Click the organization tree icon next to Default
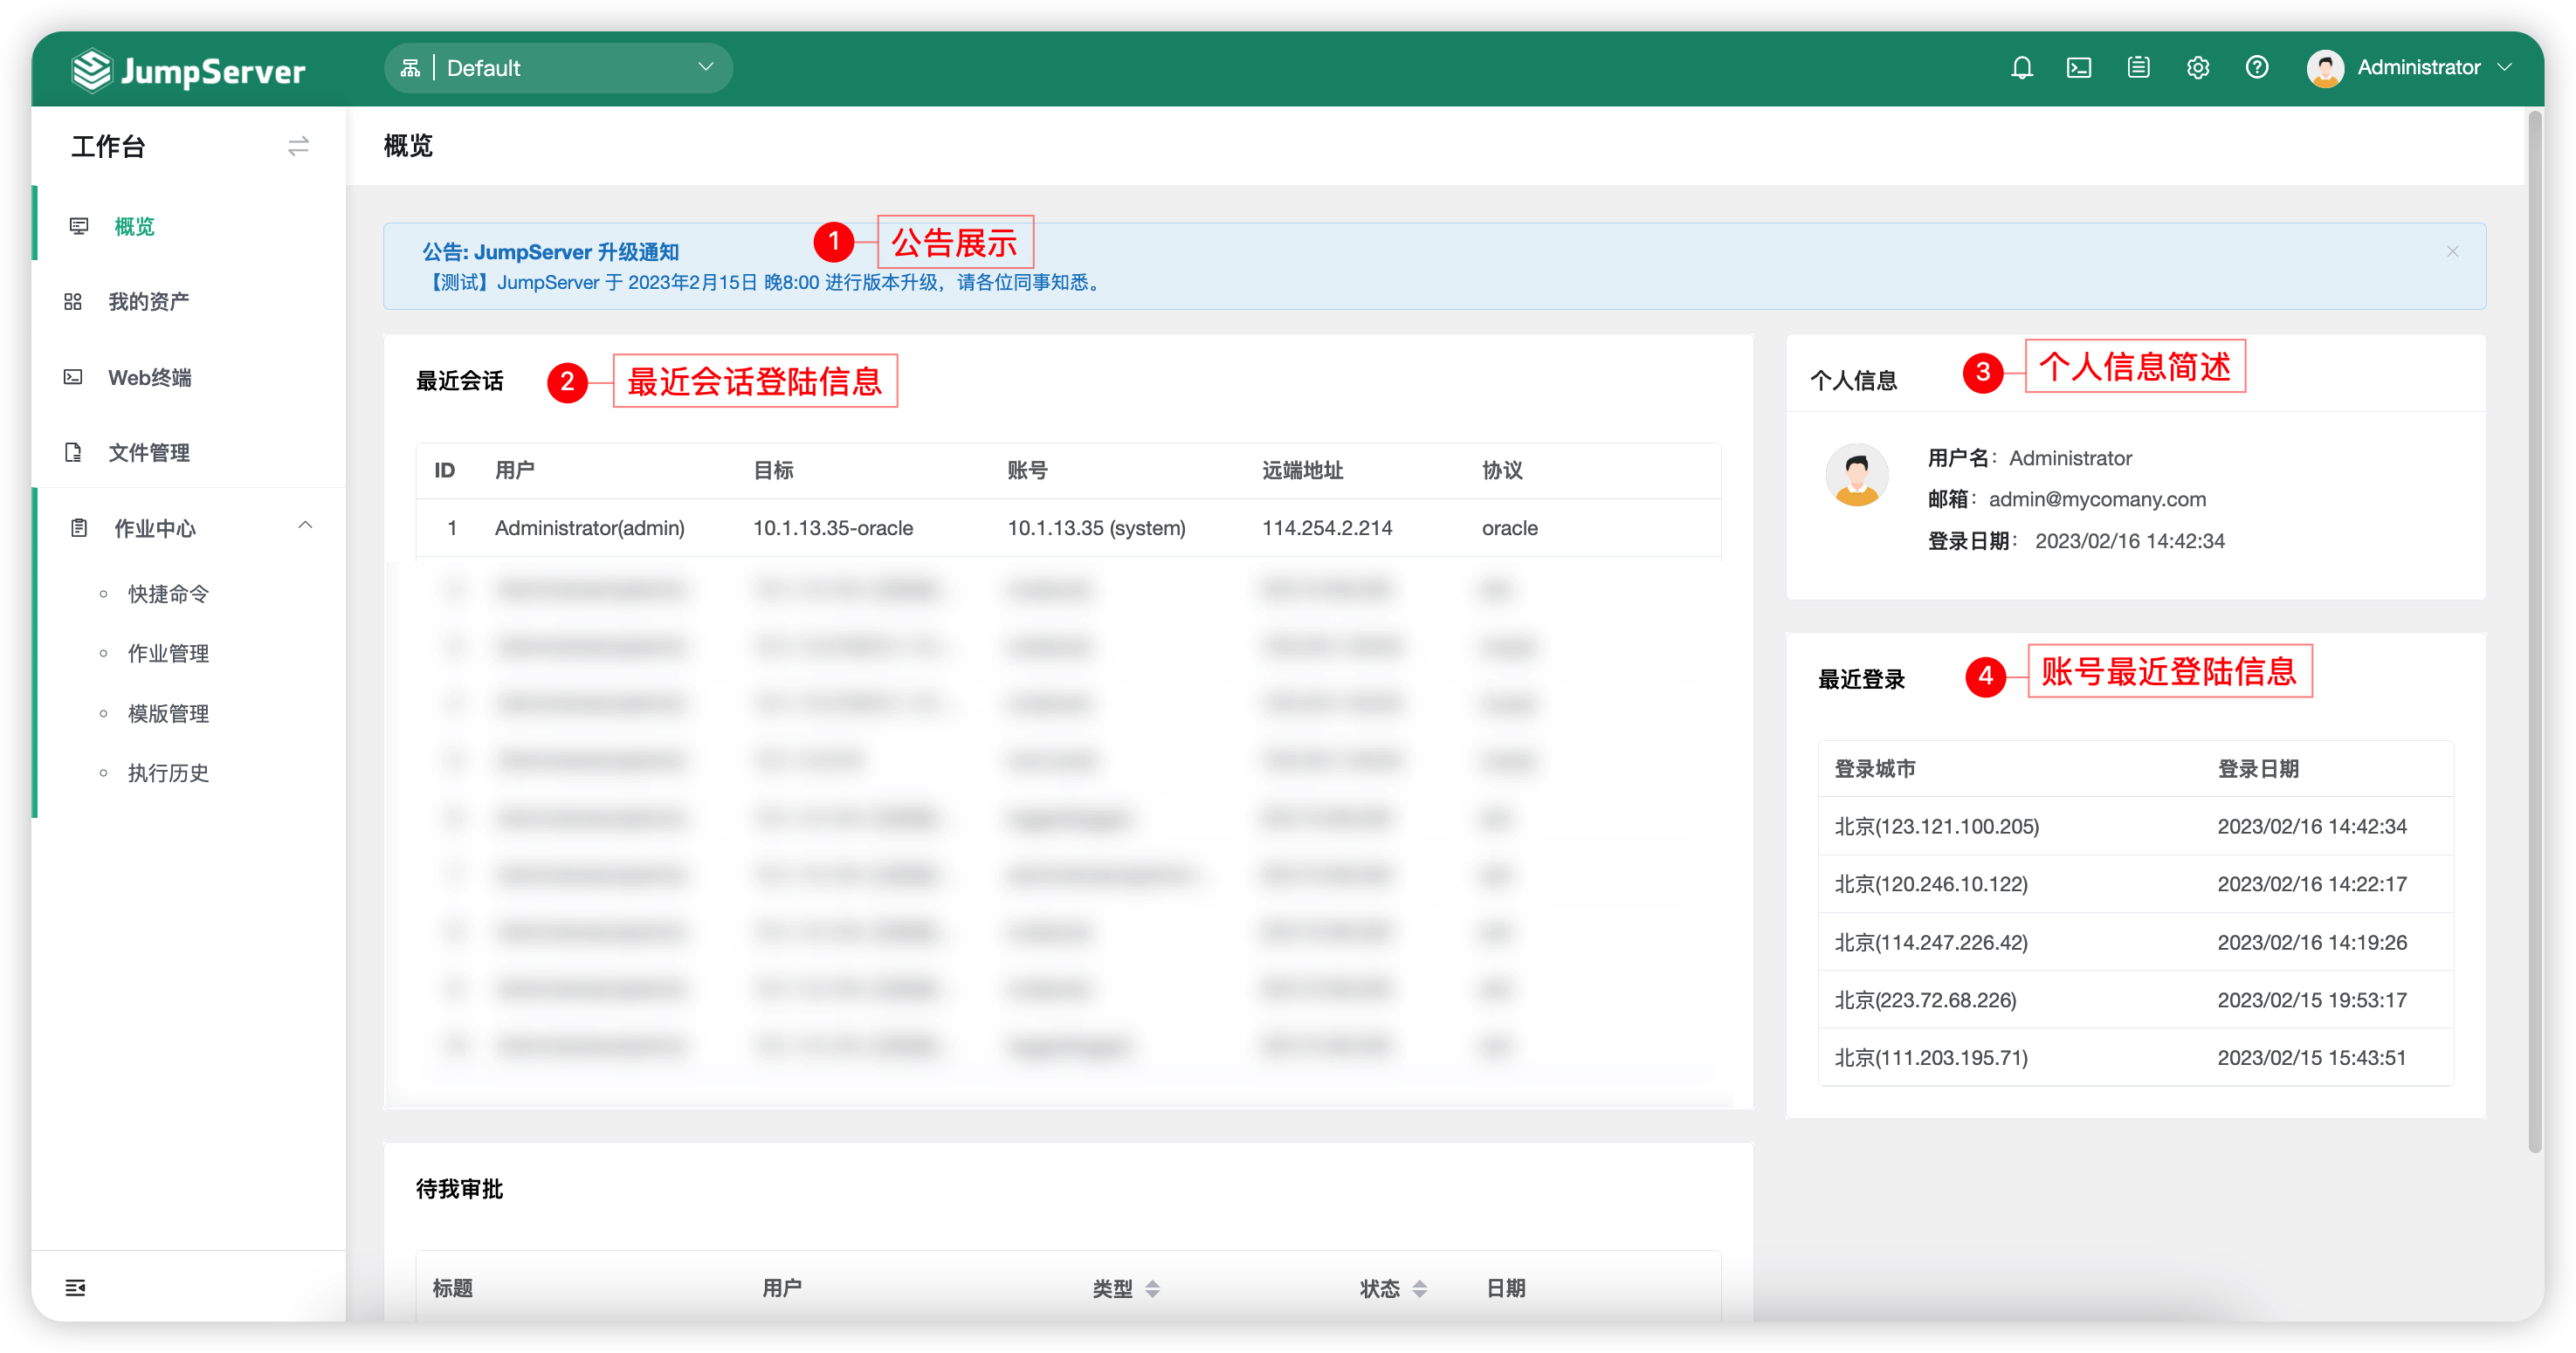This screenshot has height=1353, width=2576. tap(410, 68)
